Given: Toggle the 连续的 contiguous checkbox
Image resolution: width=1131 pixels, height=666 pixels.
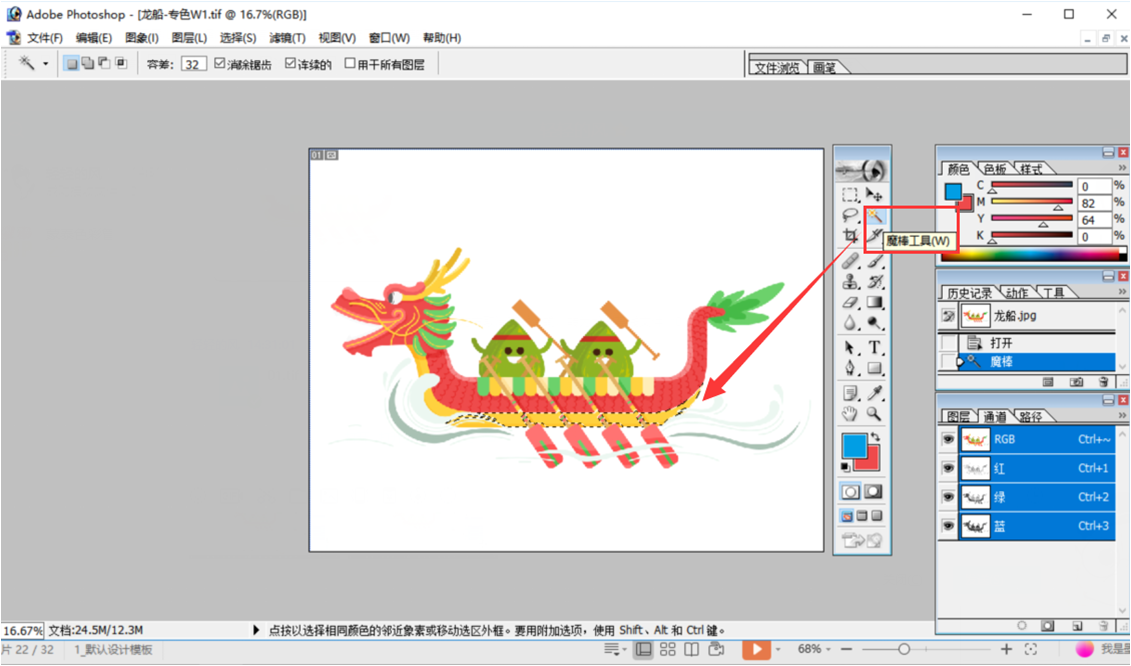Looking at the screenshot, I should [x=290, y=63].
